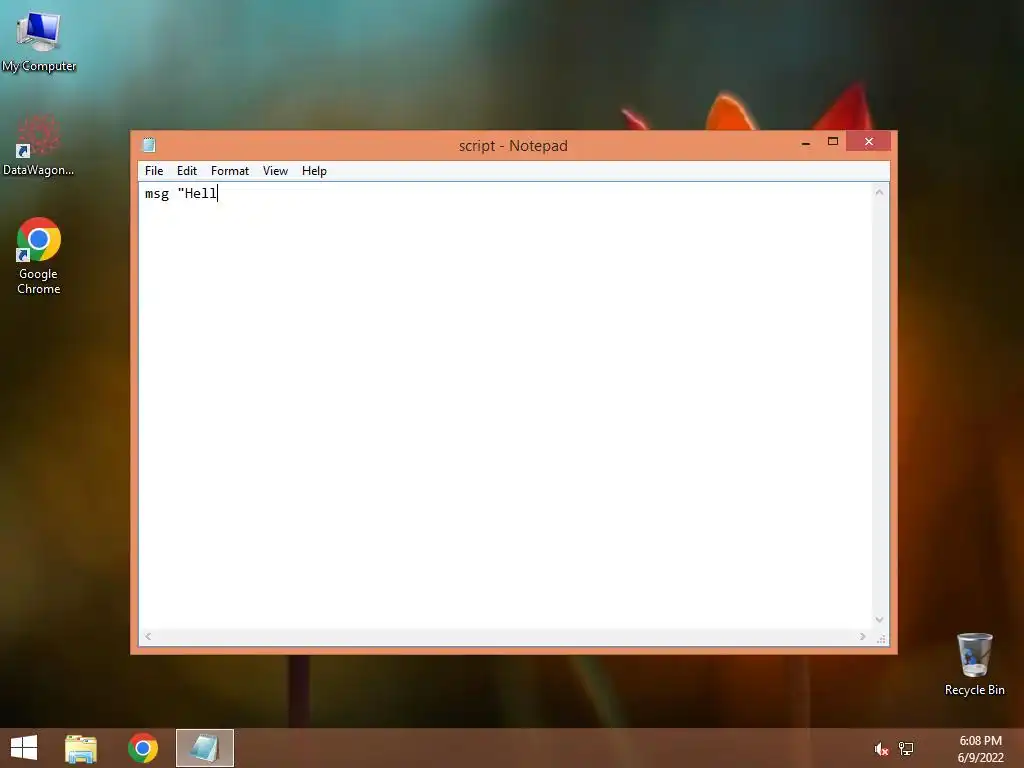The height and width of the screenshot is (768, 1024).
Task: Click the horizontal scrollbar right arrow
Action: [863, 637]
